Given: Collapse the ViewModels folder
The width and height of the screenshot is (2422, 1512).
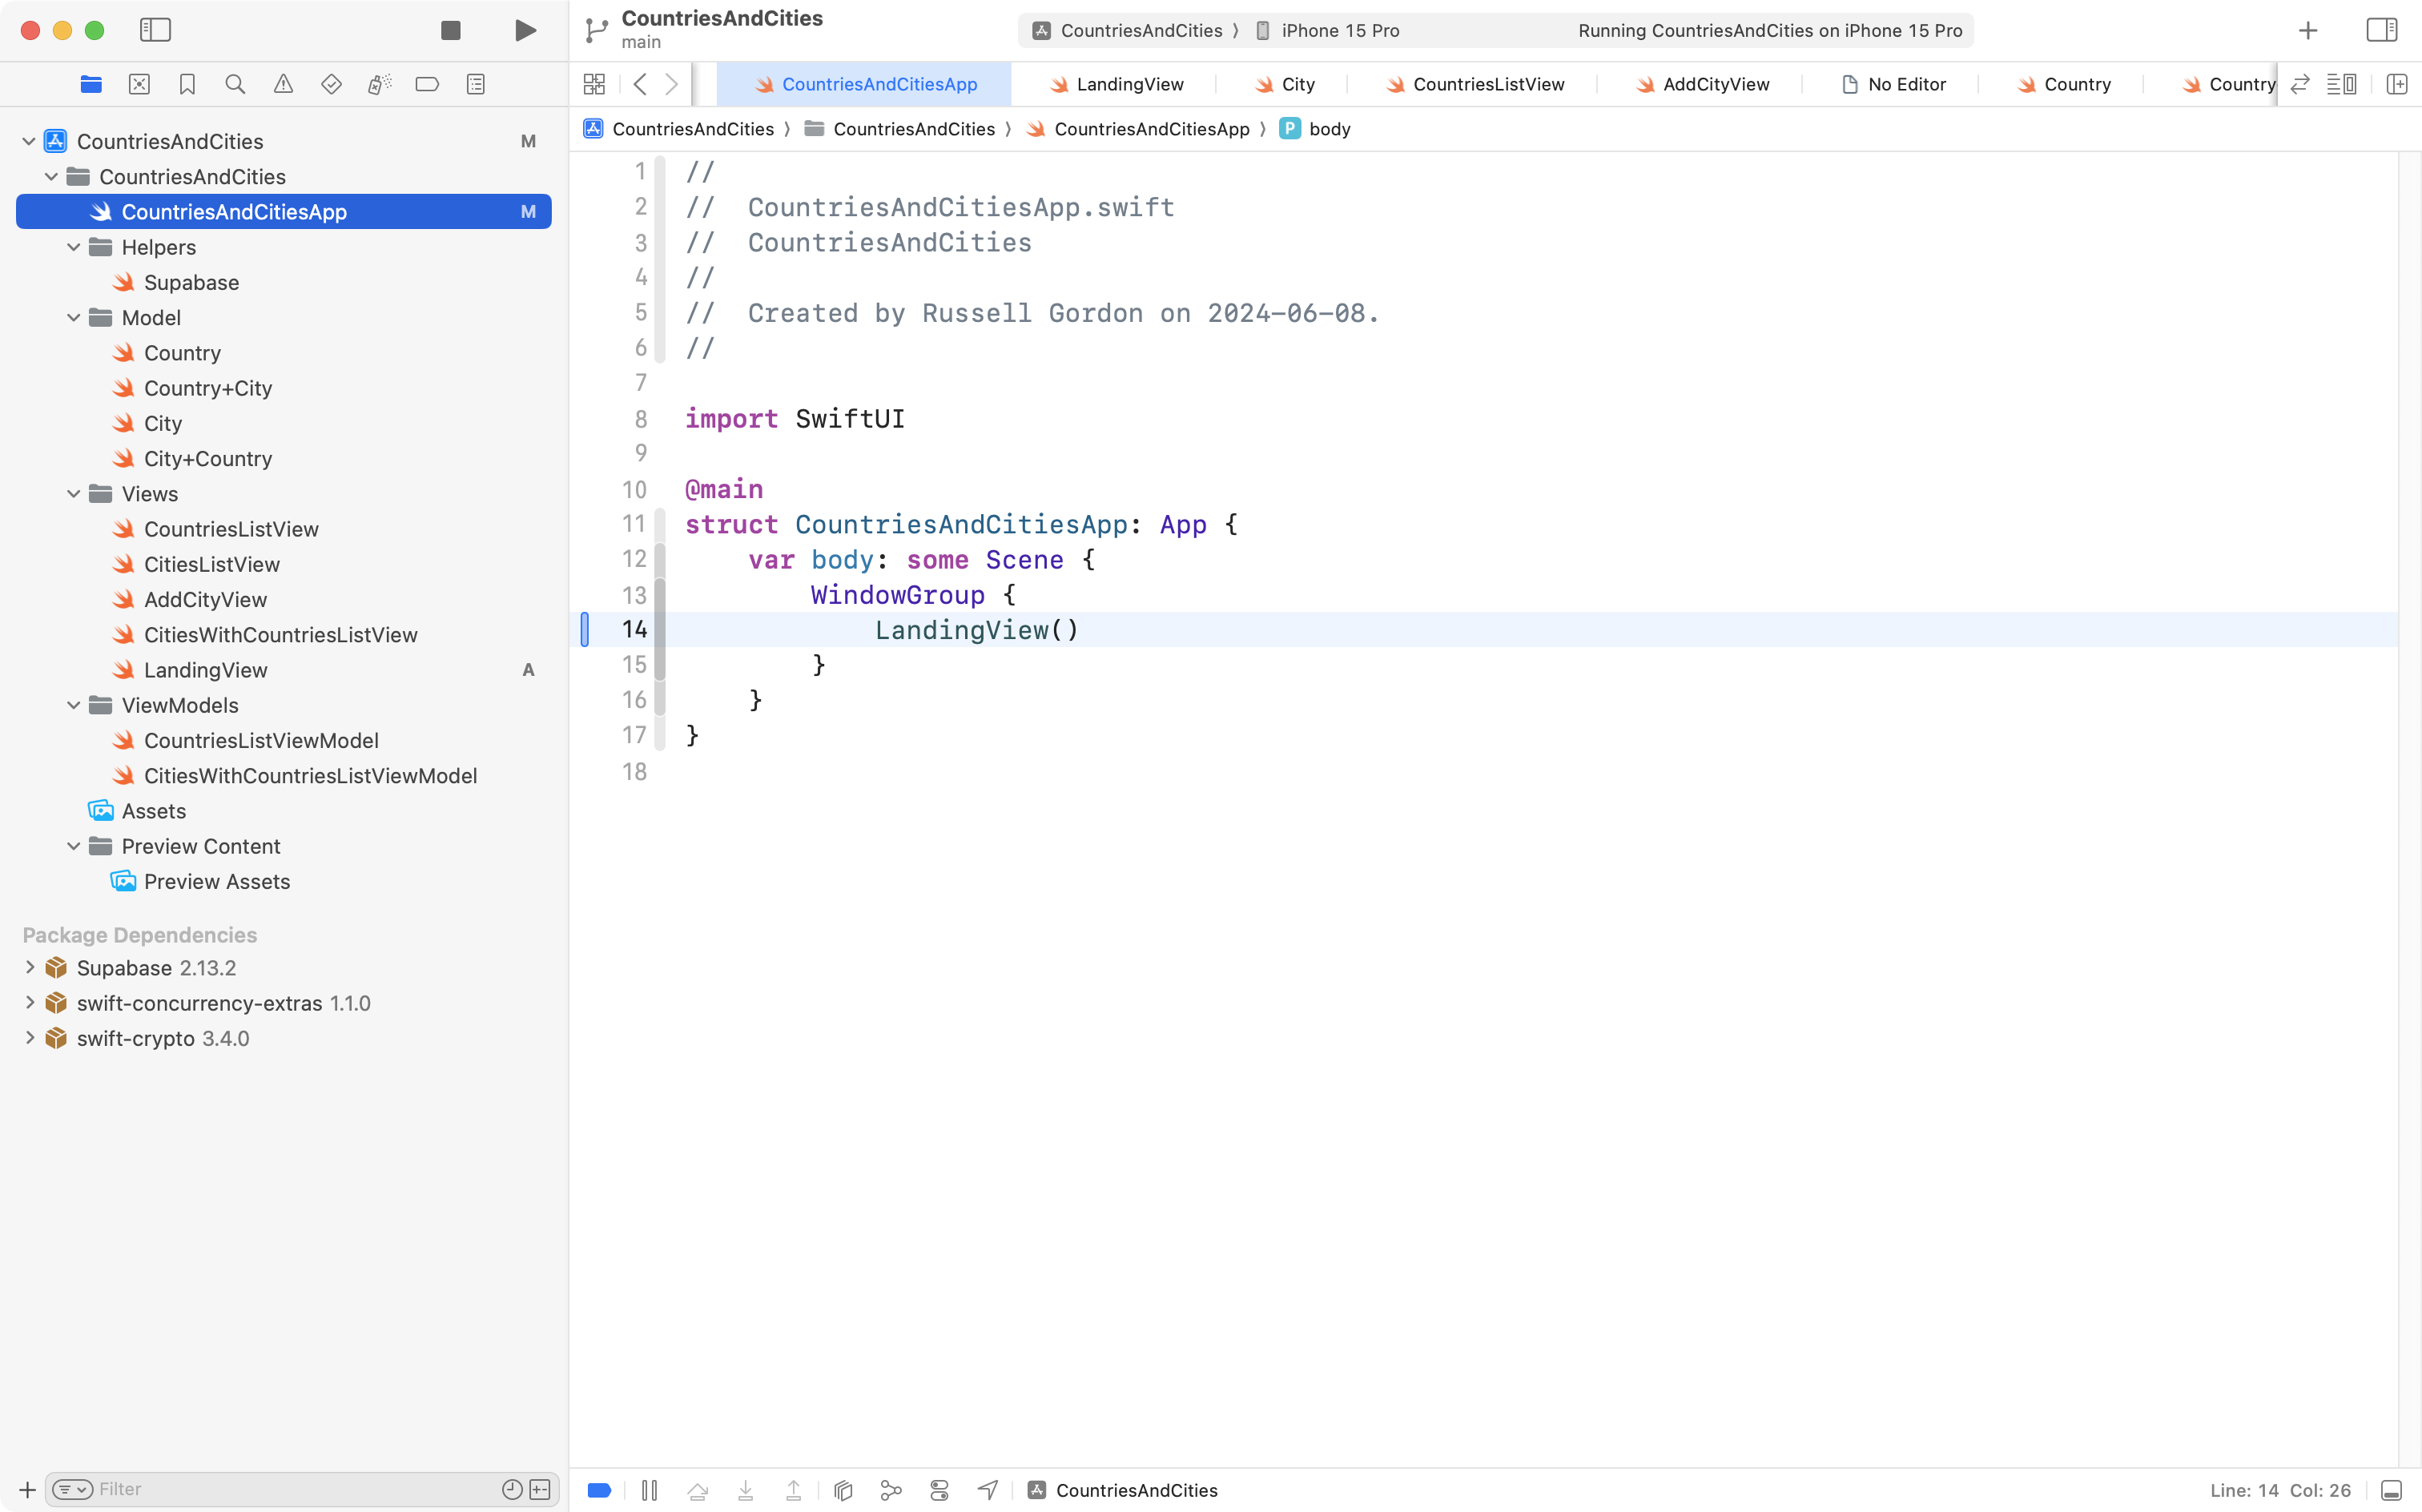Looking at the screenshot, I should pyautogui.click(x=73, y=705).
